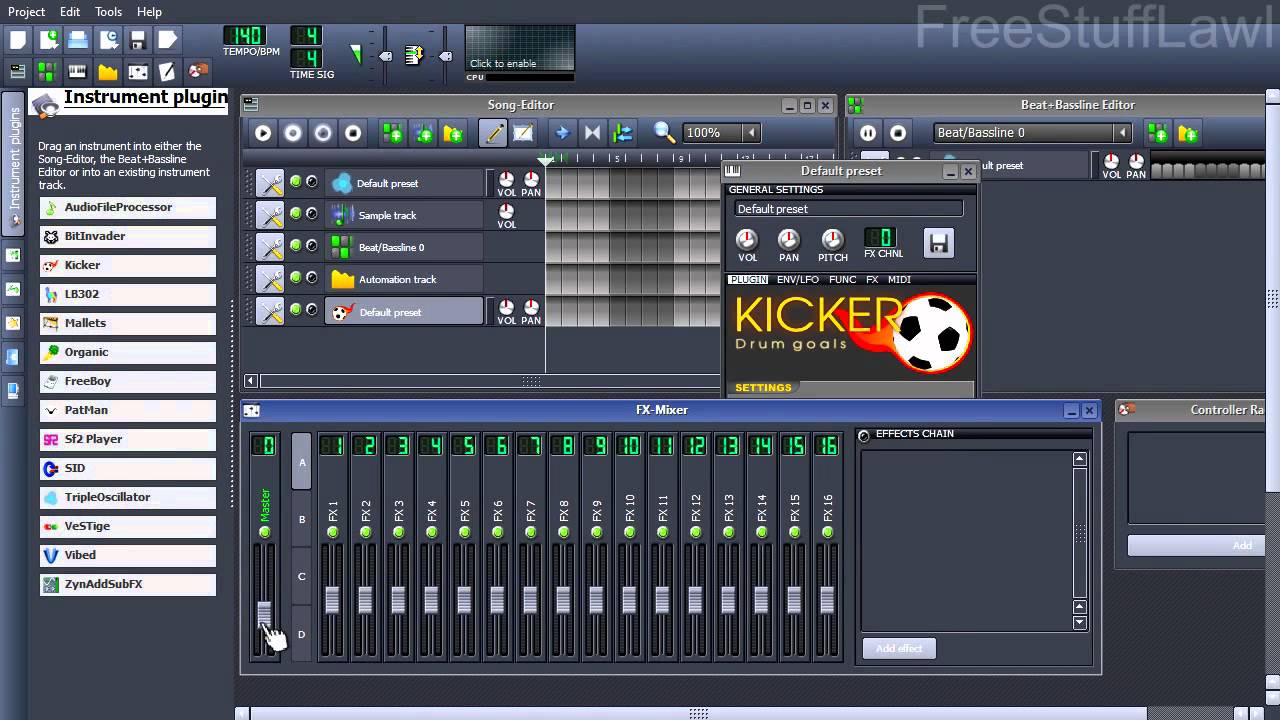Image resolution: width=1280 pixels, height=720 pixels.
Task: Open the Project menu
Action: [x=27, y=11]
